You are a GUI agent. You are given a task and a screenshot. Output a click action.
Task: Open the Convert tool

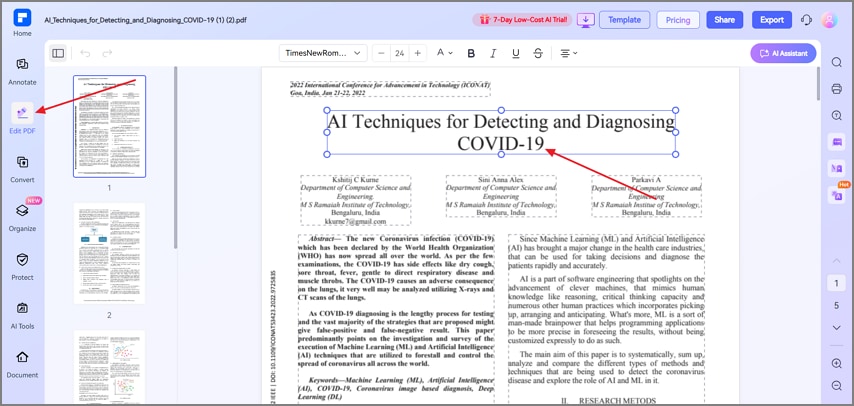[22, 169]
